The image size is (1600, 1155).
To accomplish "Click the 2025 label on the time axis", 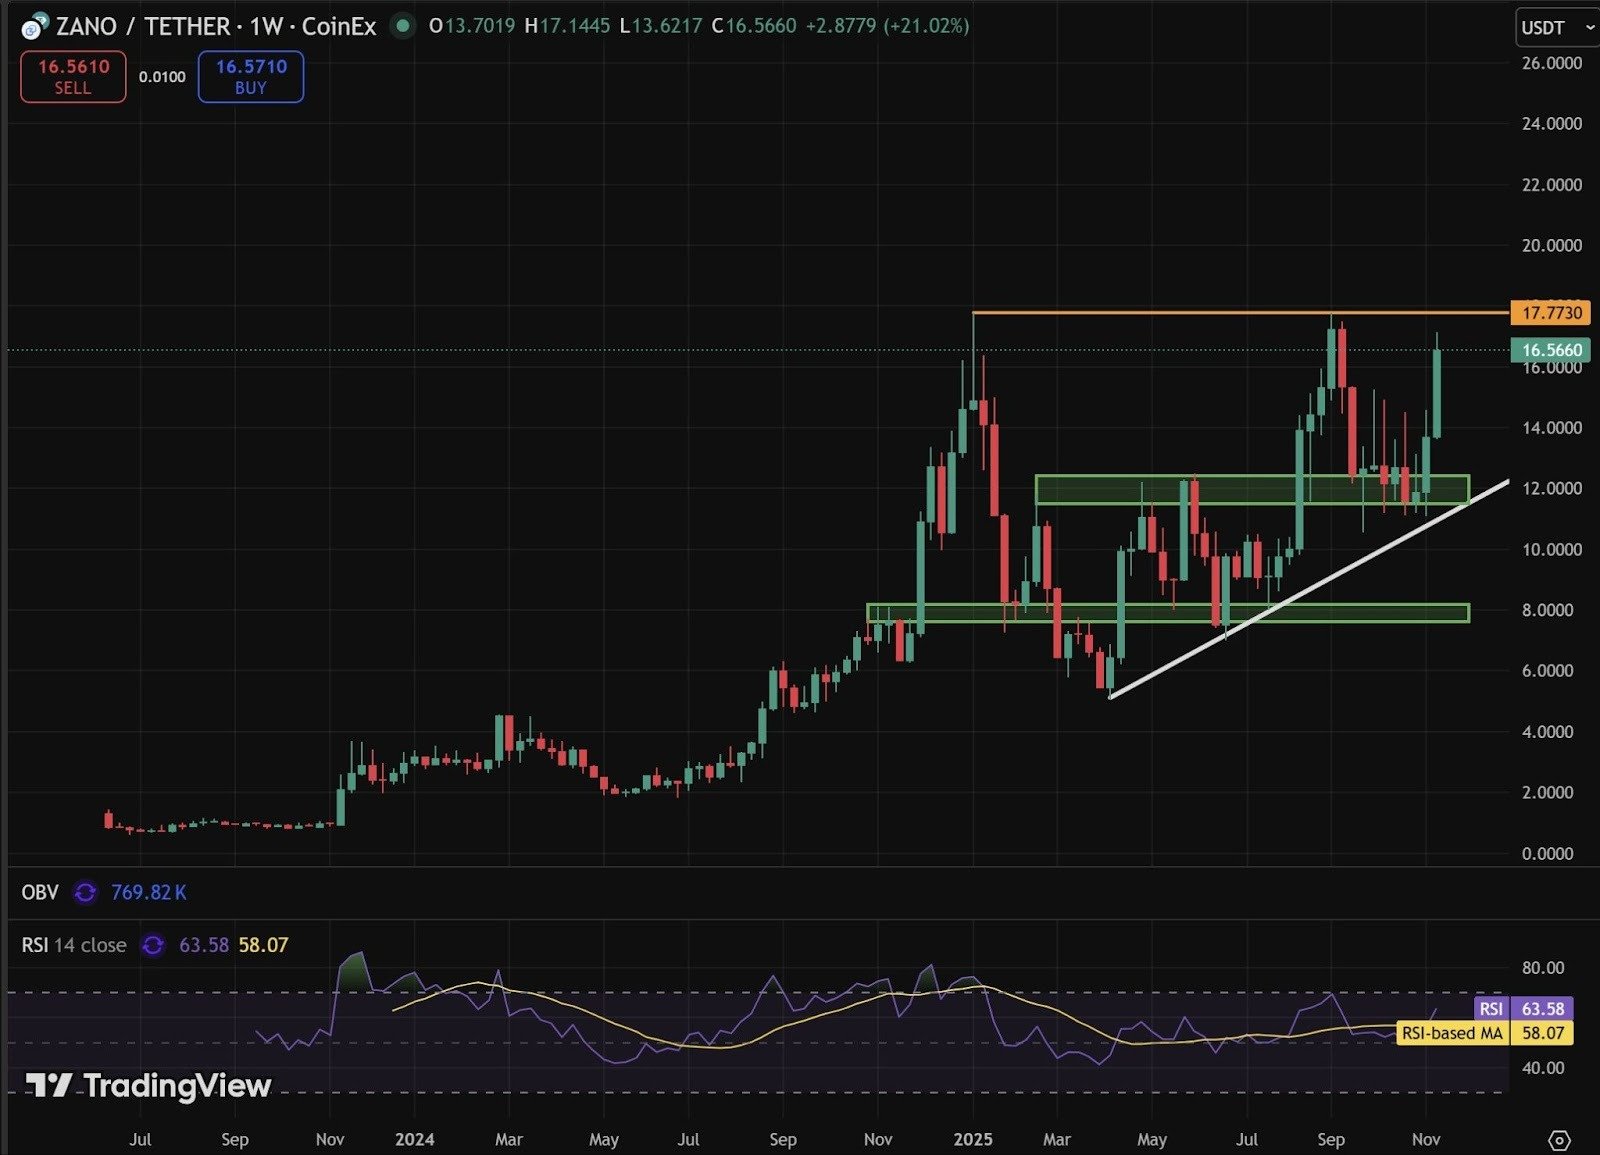I will (x=975, y=1139).
